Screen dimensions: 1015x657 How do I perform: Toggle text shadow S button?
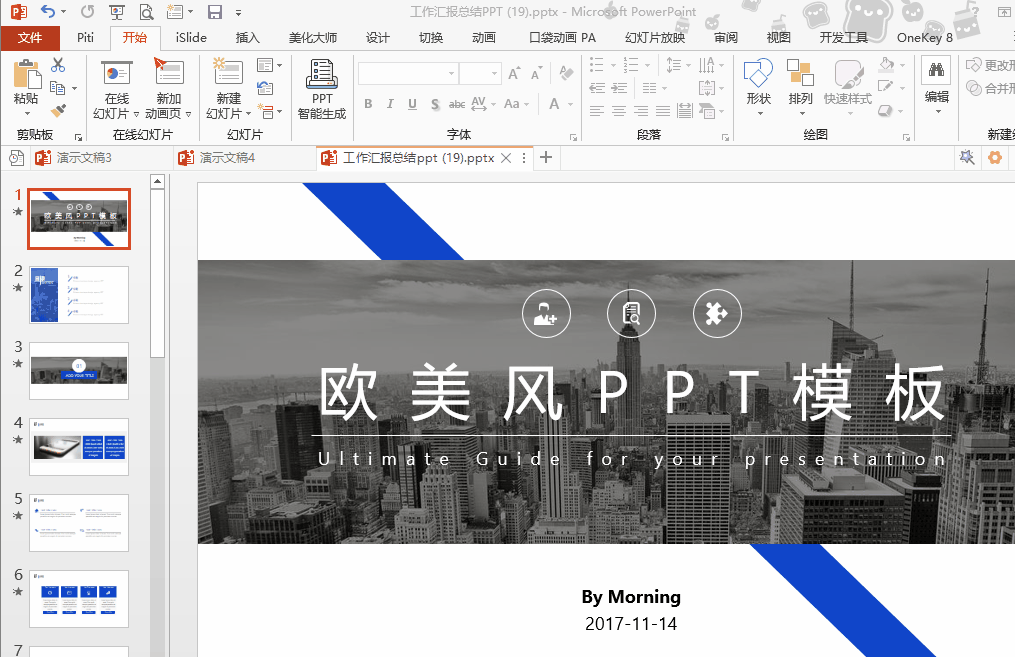pyautogui.click(x=435, y=104)
